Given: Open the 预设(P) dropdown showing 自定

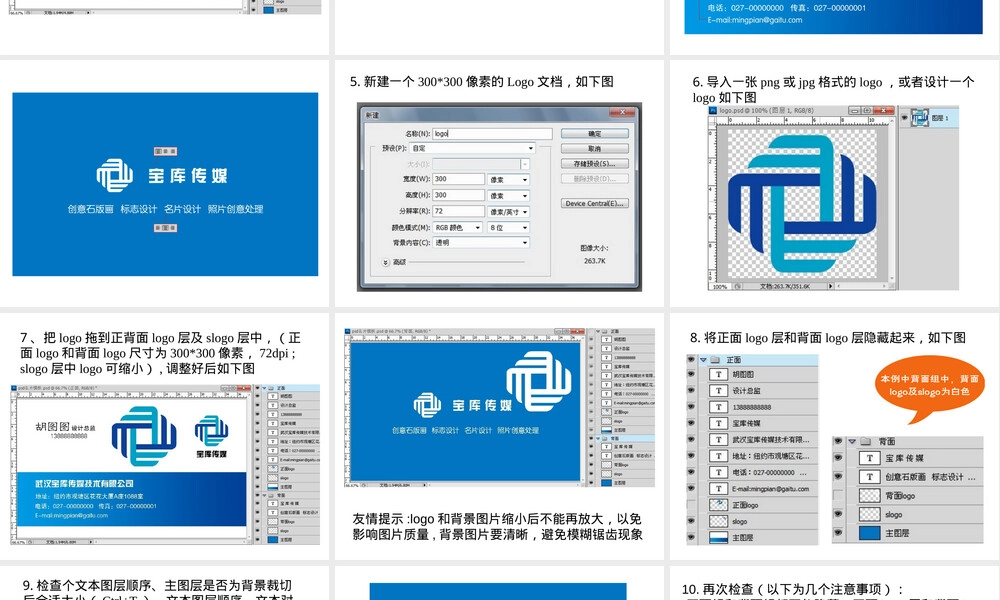Looking at the screenshot, I should (473, 148).
